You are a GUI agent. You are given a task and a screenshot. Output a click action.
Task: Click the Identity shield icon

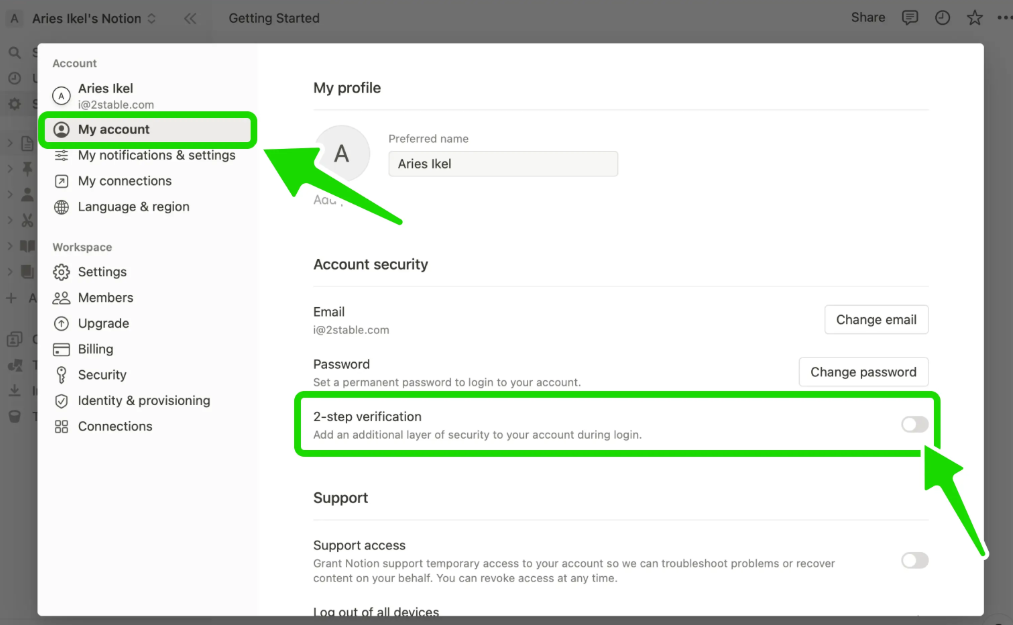click(x=61, y=401)
